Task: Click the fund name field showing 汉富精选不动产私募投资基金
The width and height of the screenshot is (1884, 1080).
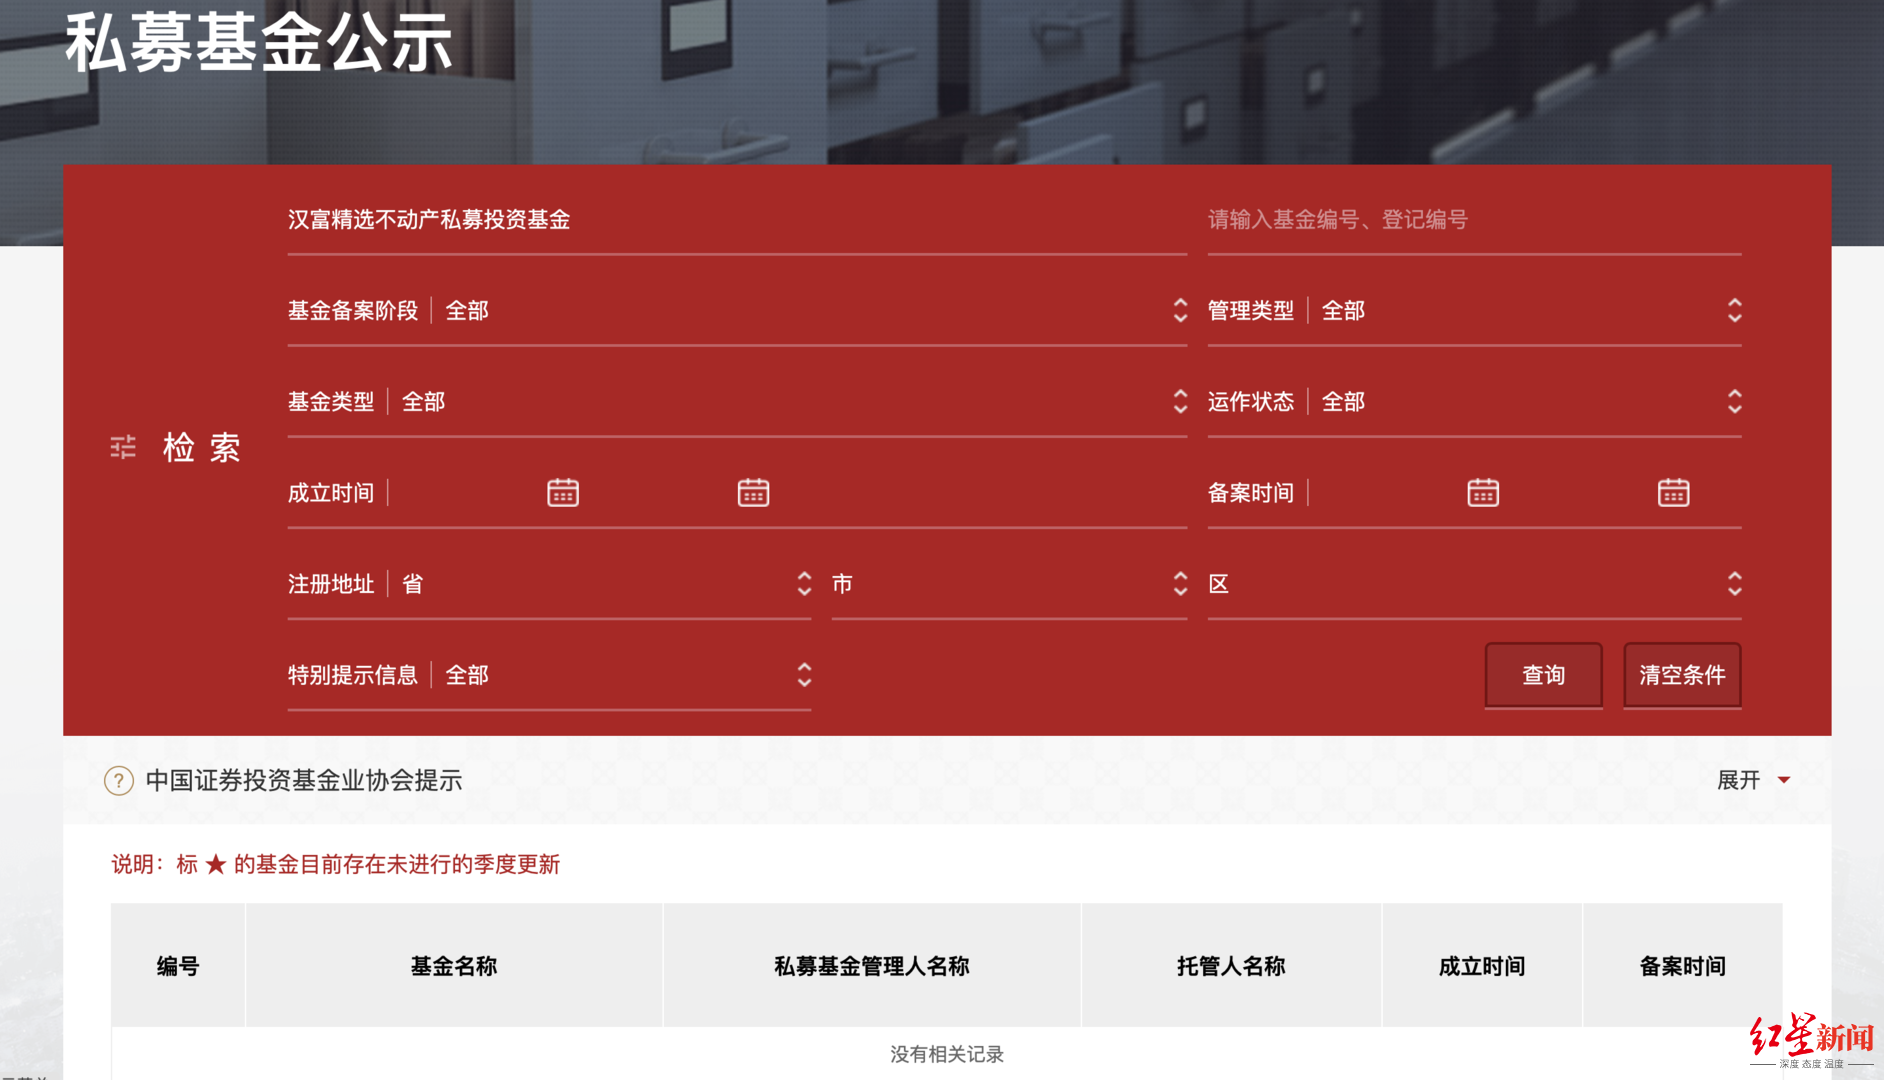Action: [x=700, y=219]
